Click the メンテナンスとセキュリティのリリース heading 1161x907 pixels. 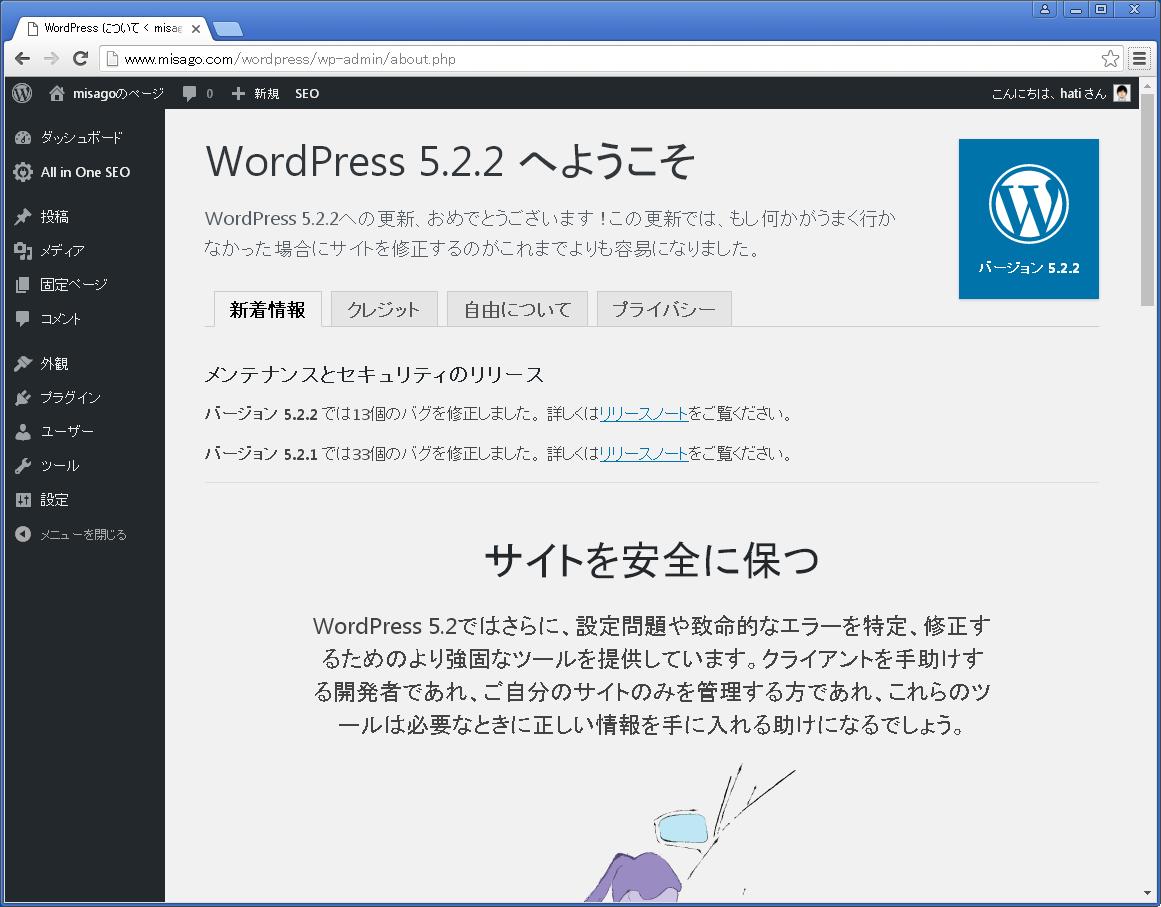(374, 375)
